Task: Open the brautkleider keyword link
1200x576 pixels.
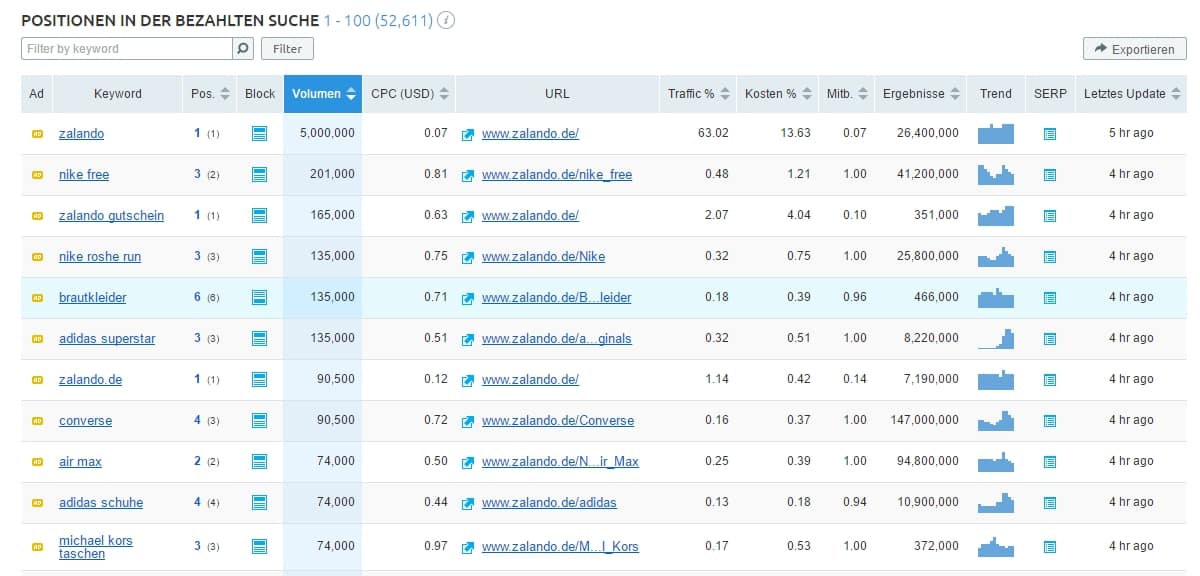Action: coord(93,298)
